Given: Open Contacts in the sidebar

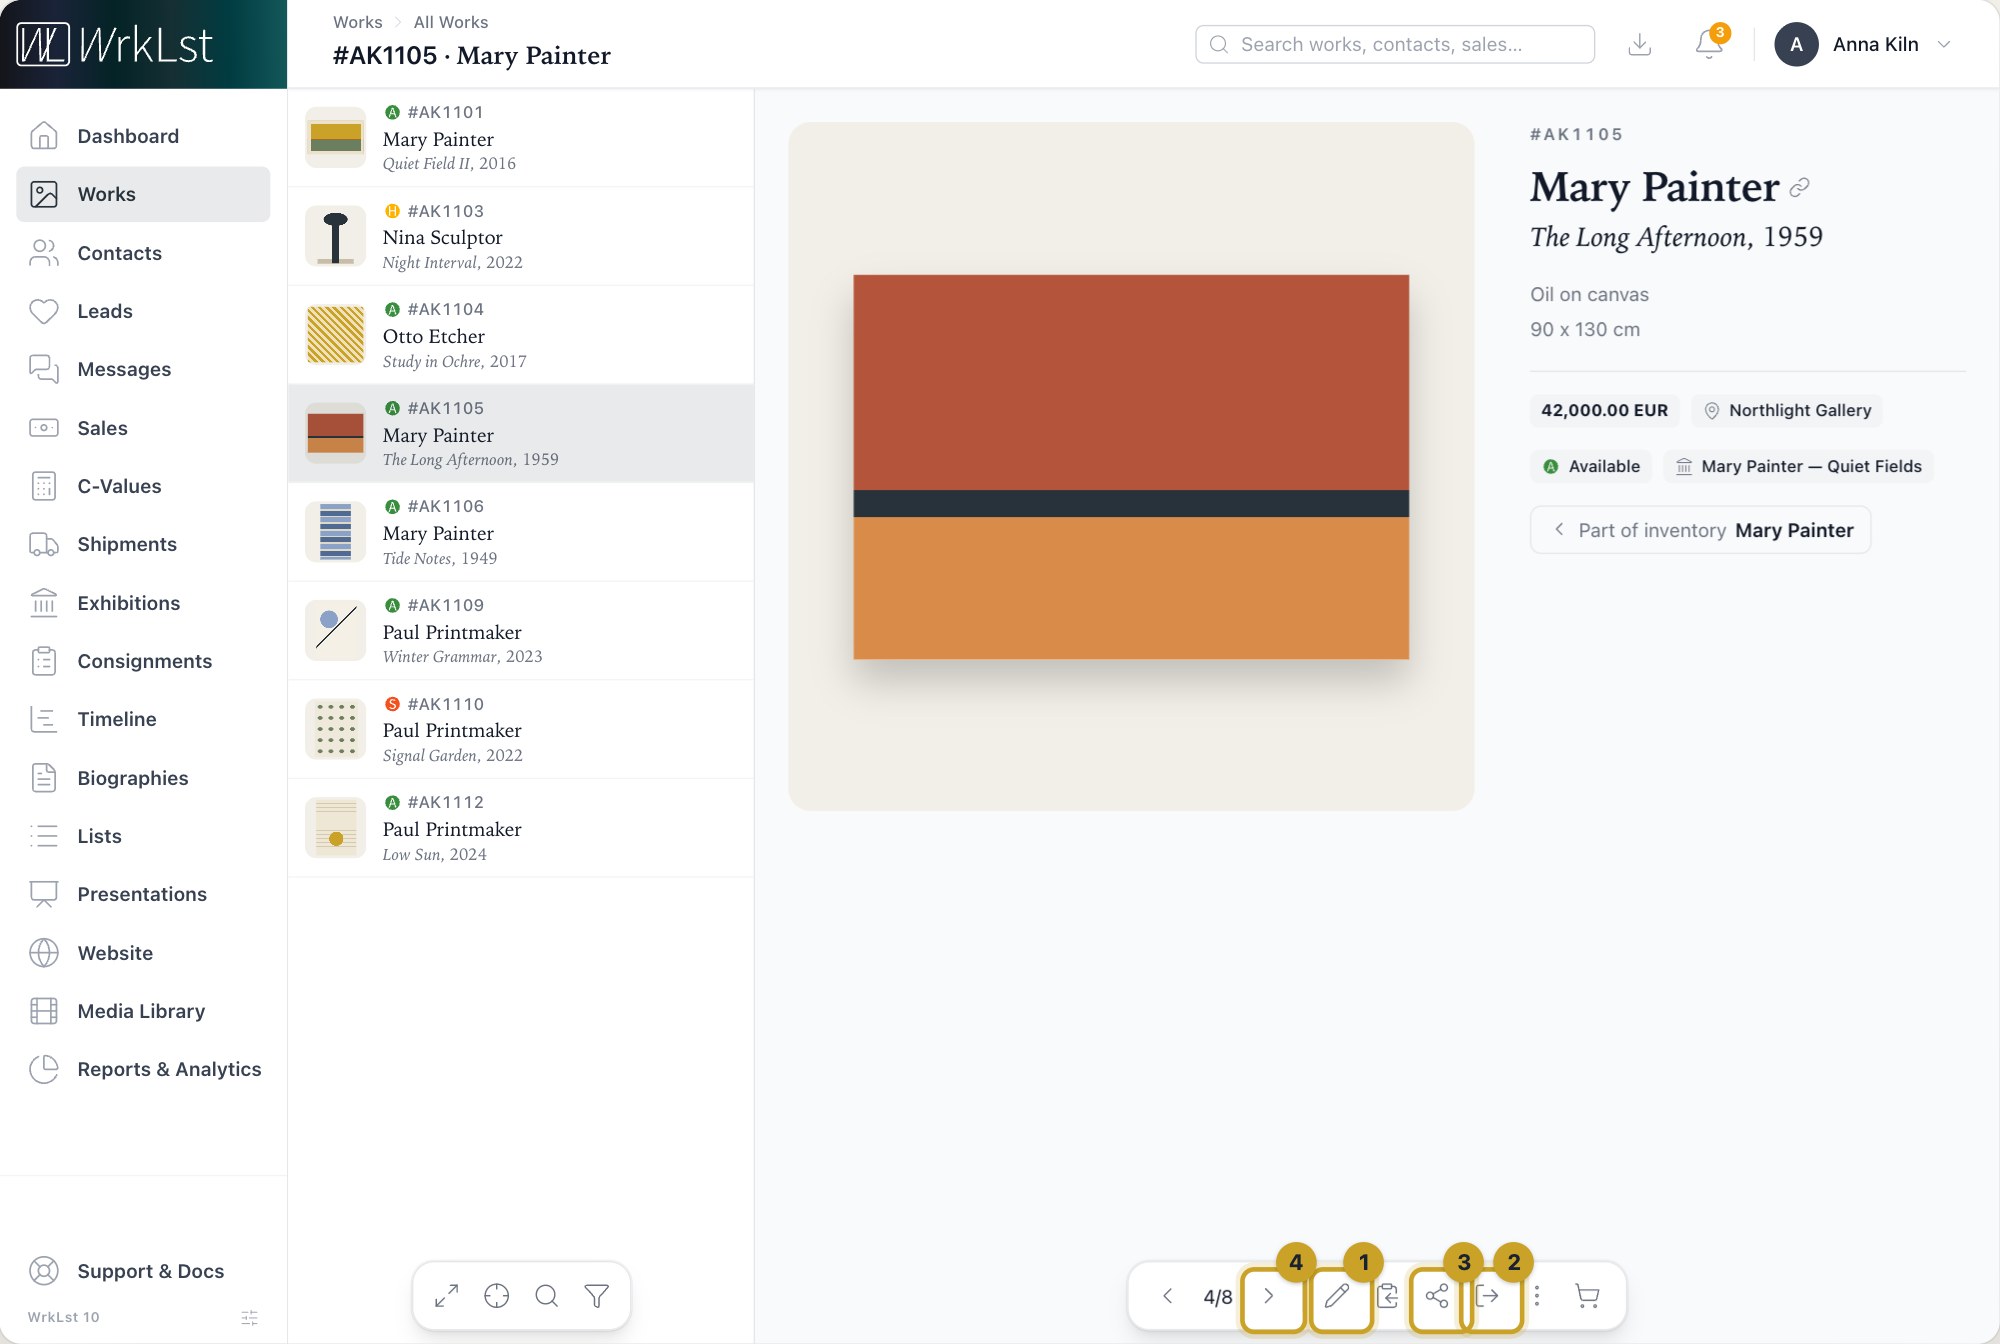Looking at the screenshot, I should (143, 253).
